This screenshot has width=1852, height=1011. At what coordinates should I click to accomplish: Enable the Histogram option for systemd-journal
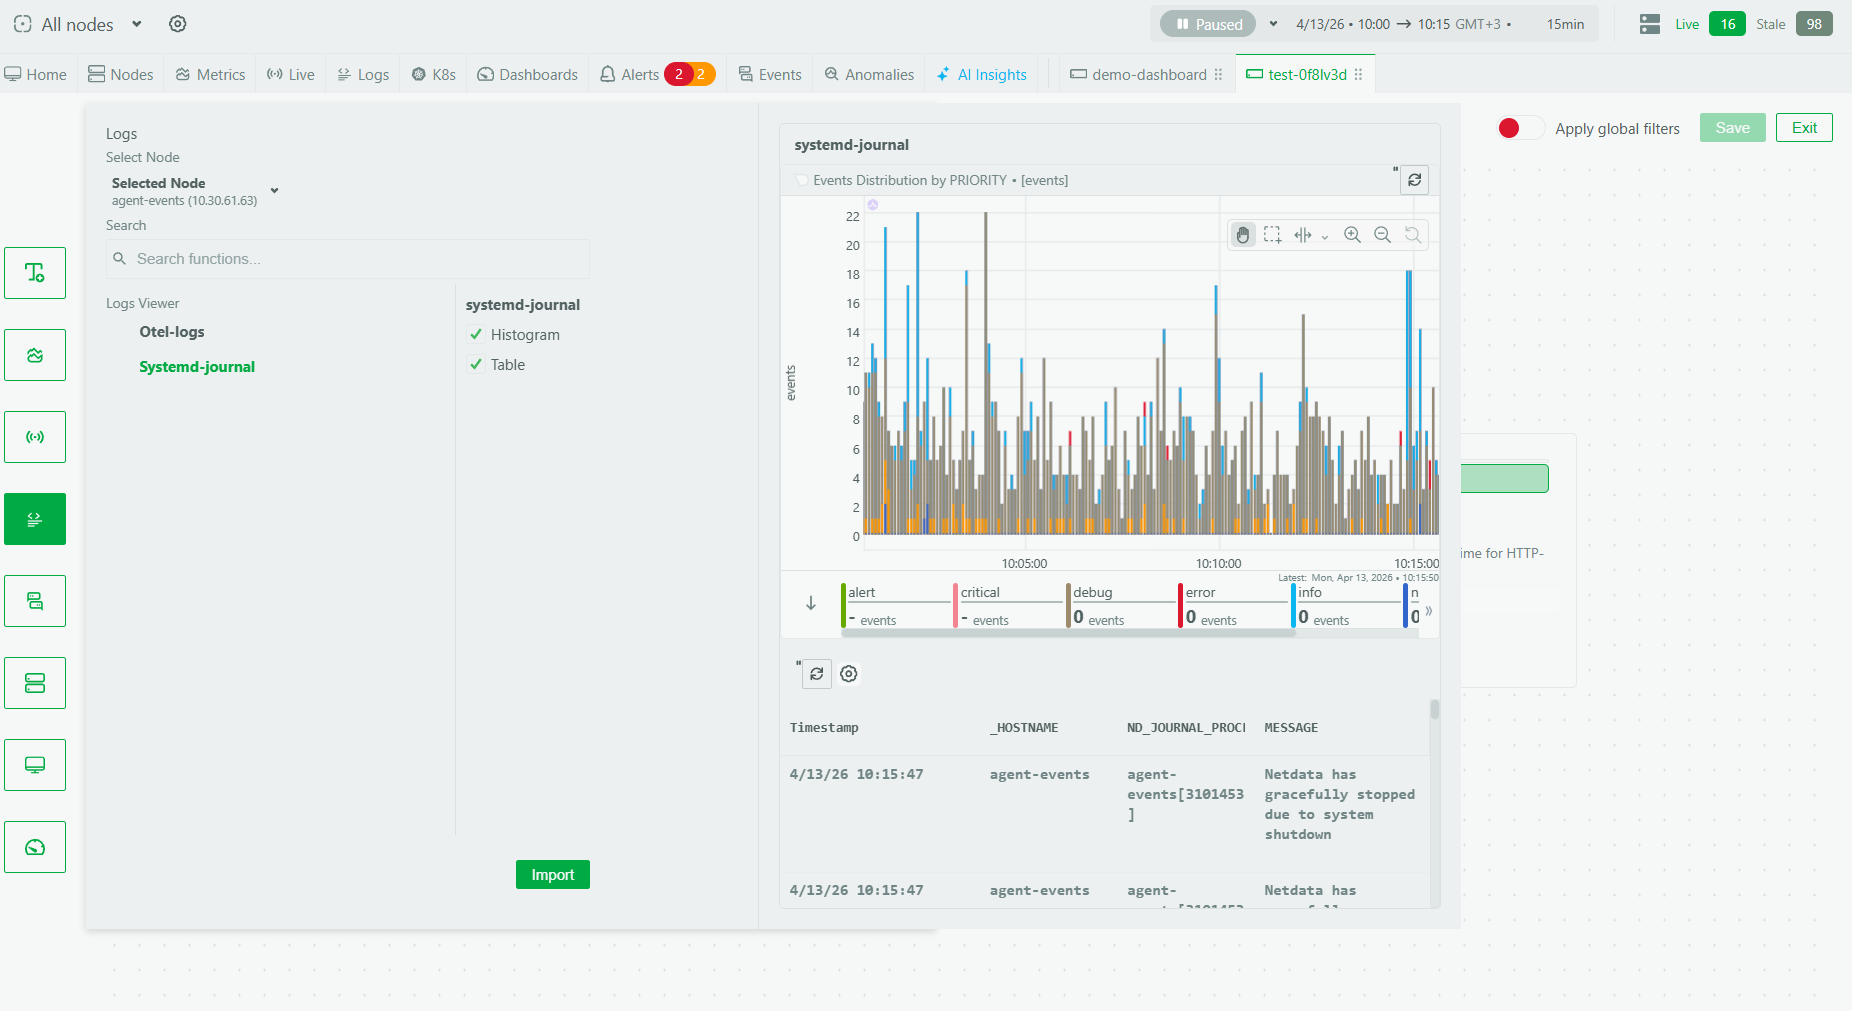pyautogui.click(x=476, y=334)
